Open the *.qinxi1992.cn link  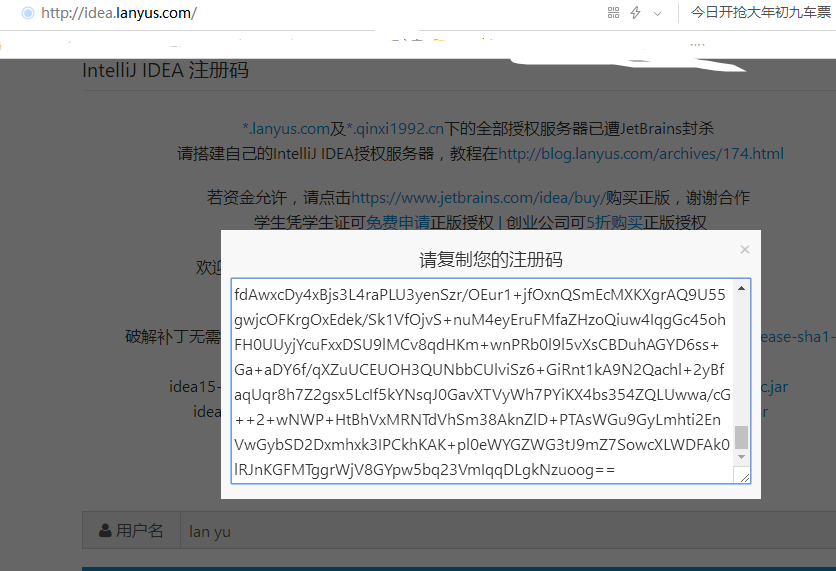click(x=395, y=128)
